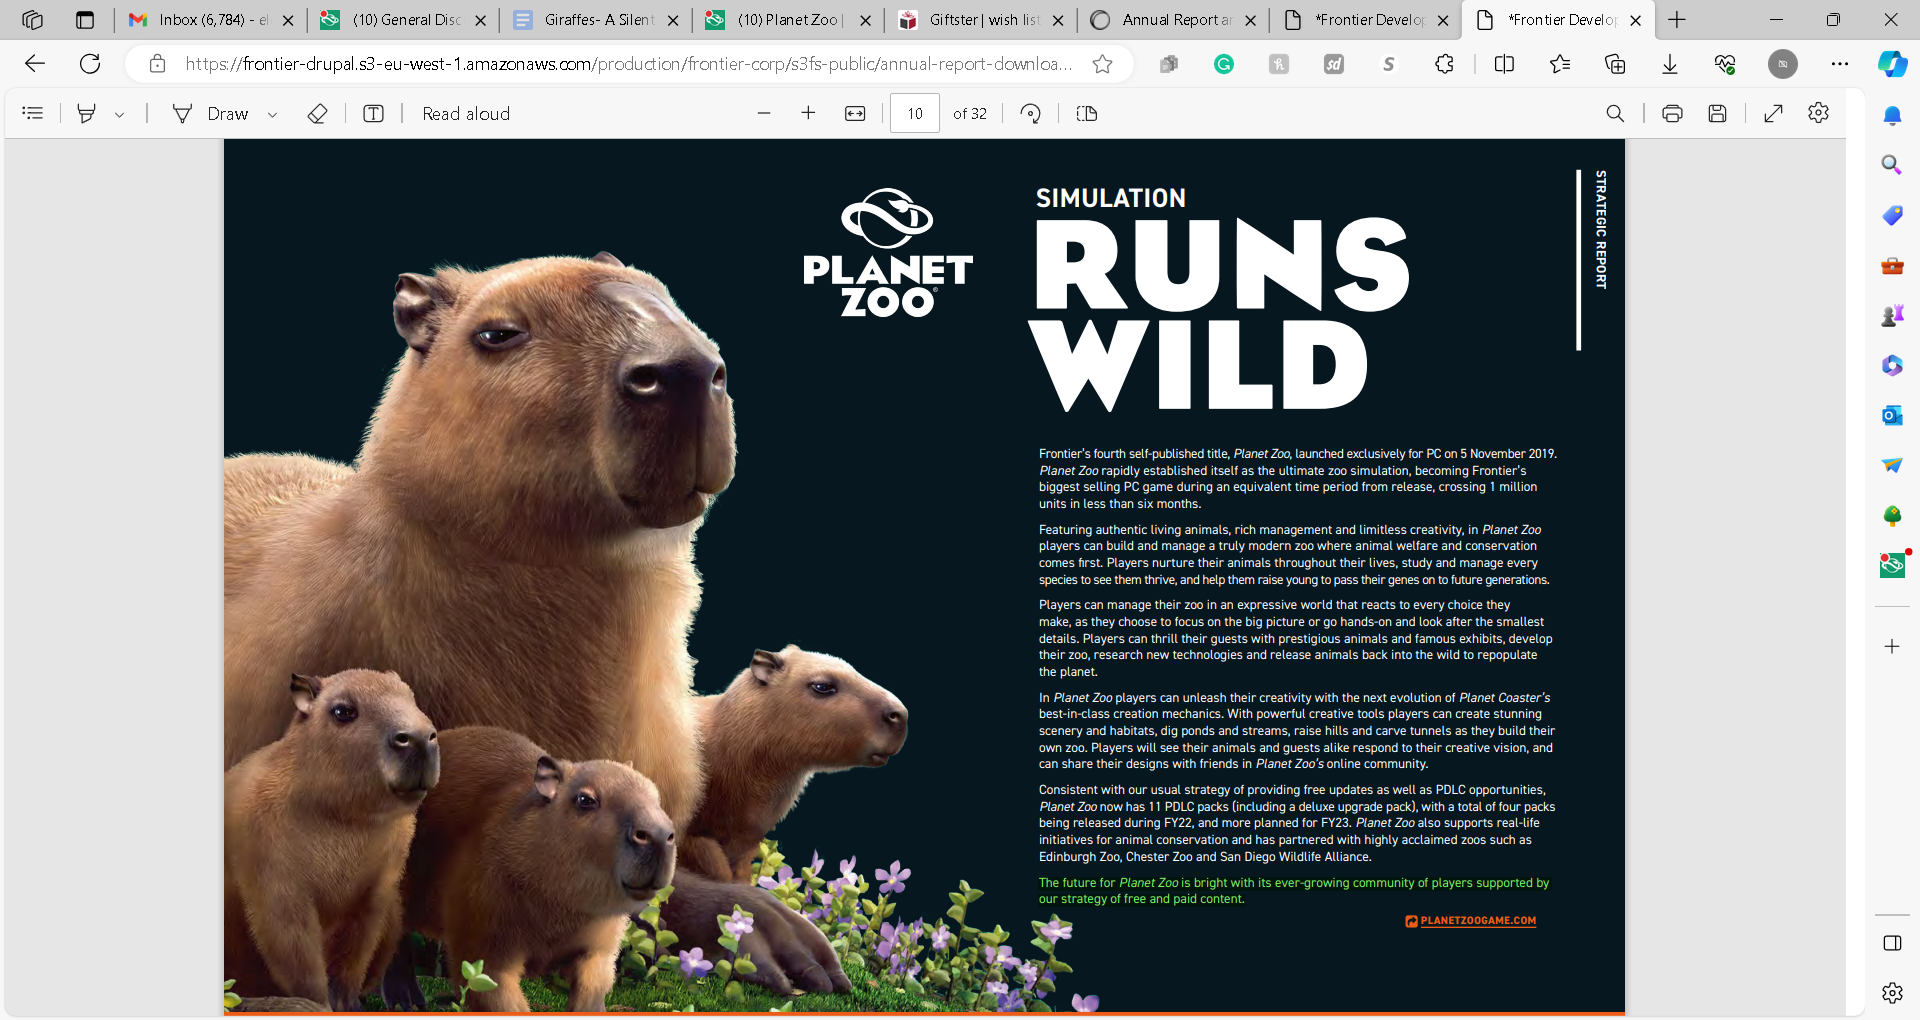The width and height of the screenshot is (1920, 1020).
Task: Add this page to favorites
Action: (1103, 64)
